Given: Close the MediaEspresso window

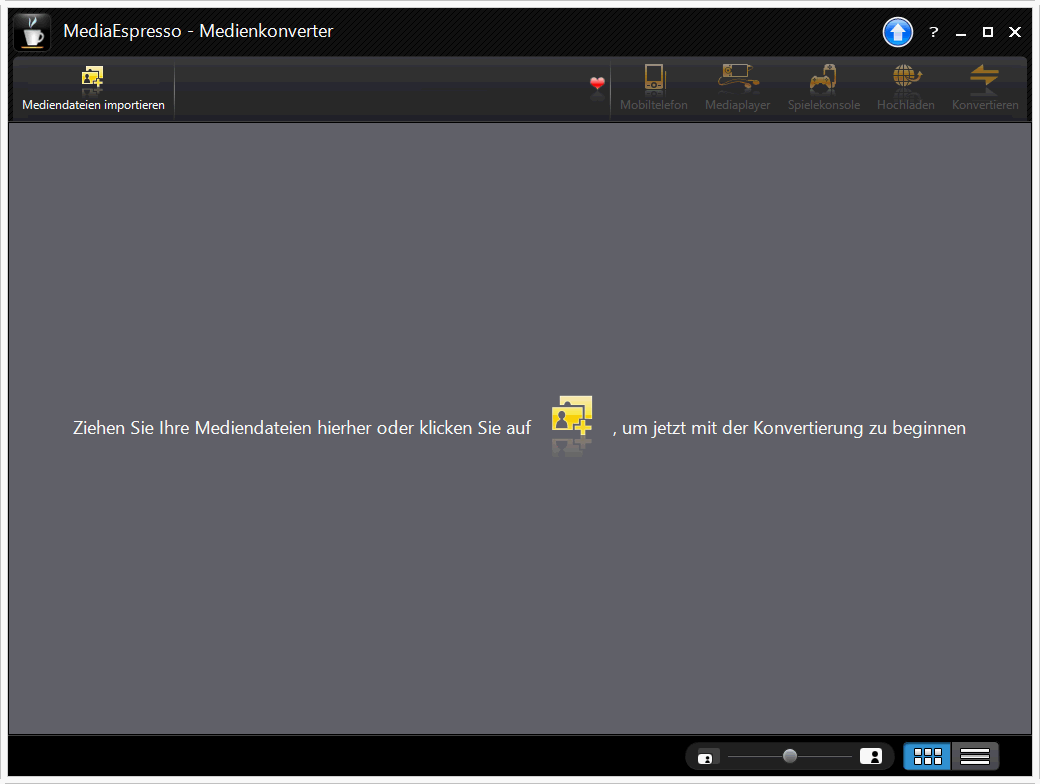Looking at the screenshot, I should tap(1015, 32).
